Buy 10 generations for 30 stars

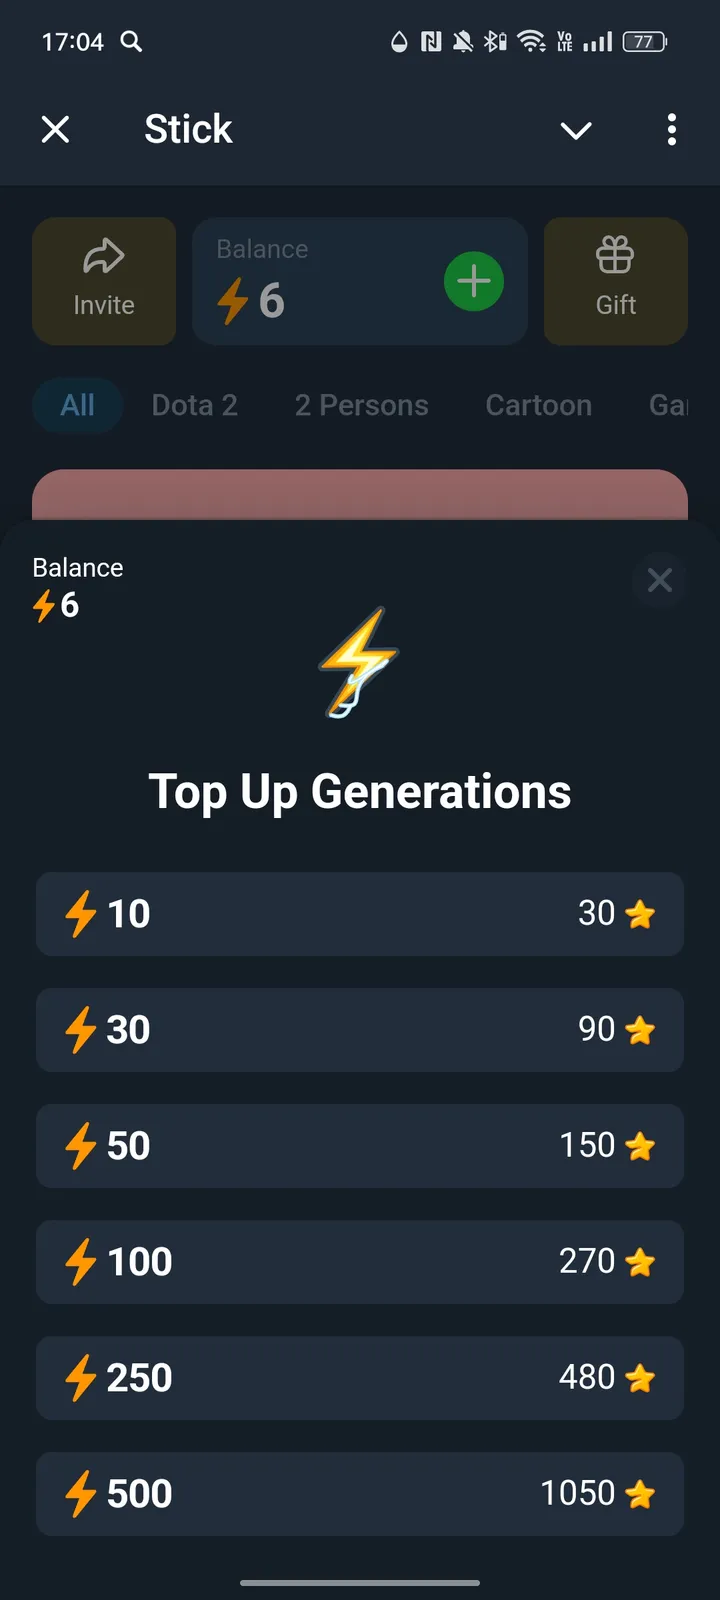(360, 914)
